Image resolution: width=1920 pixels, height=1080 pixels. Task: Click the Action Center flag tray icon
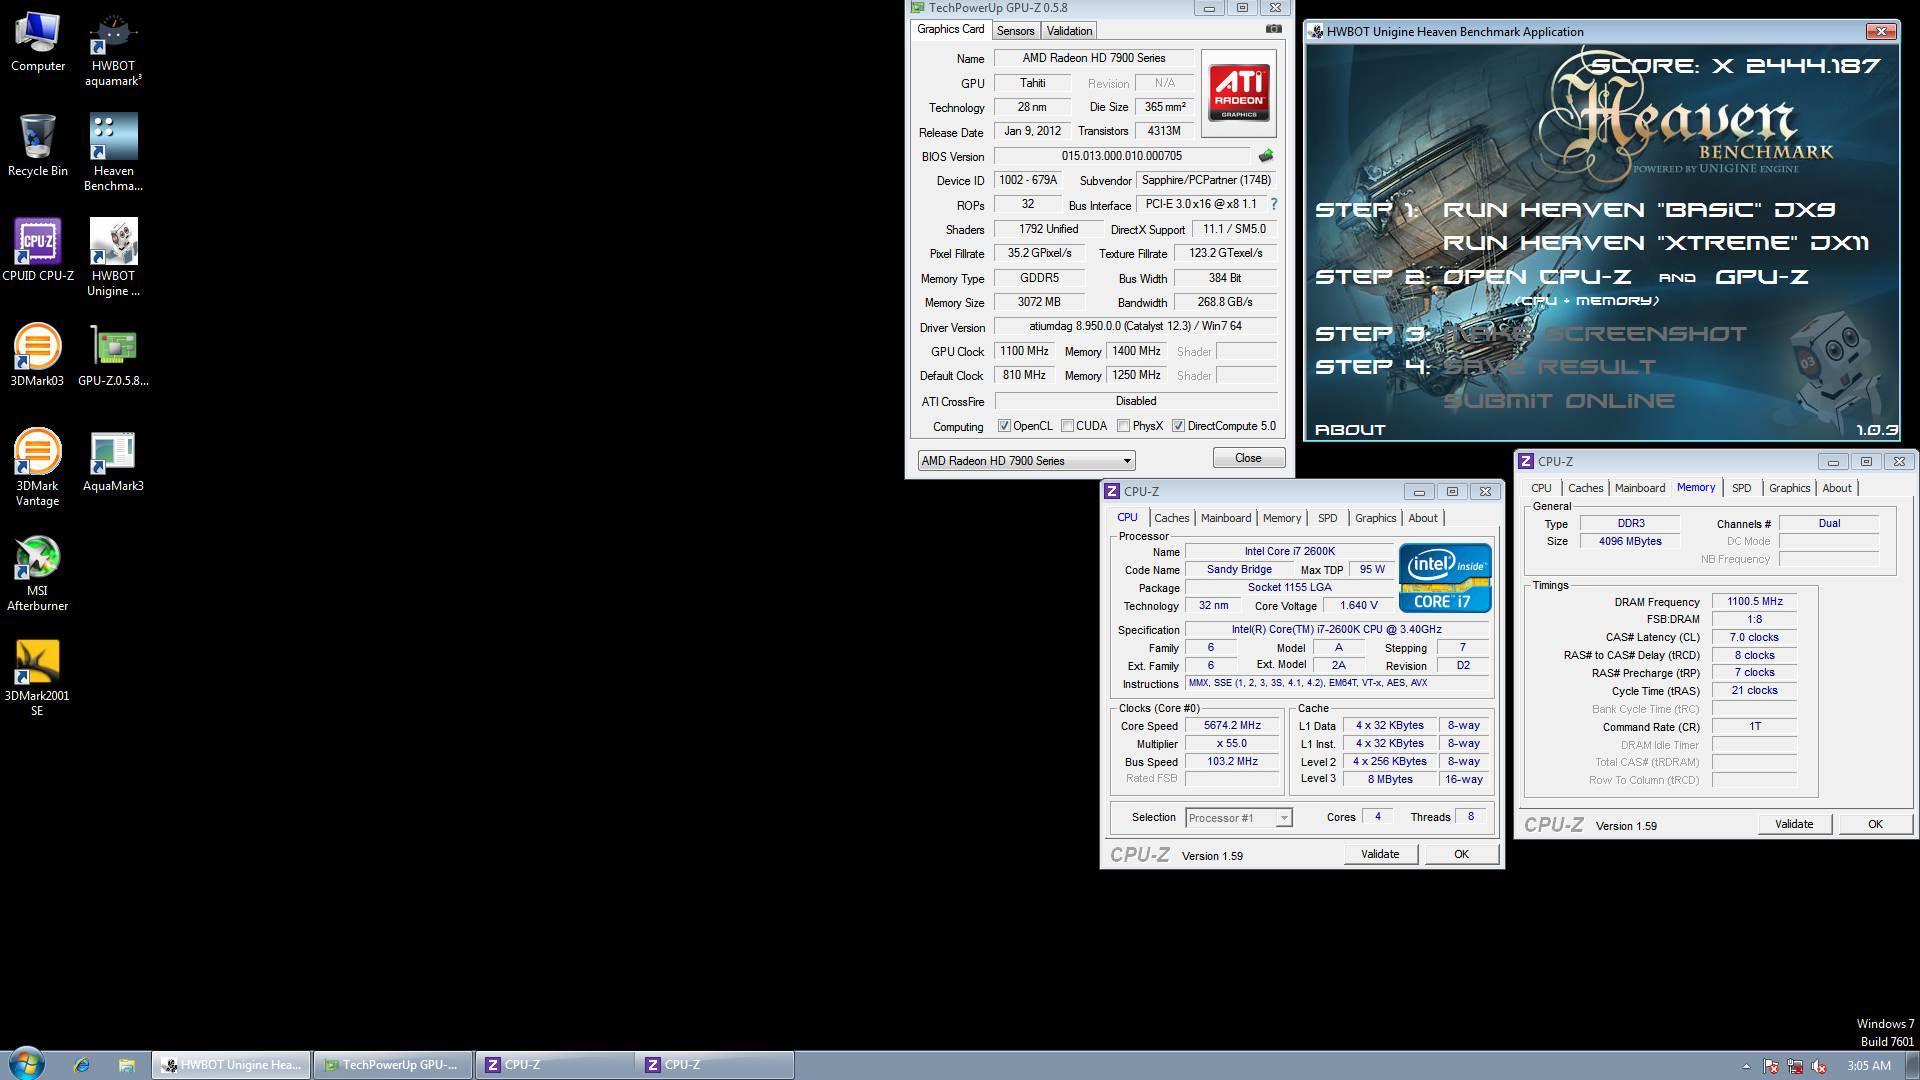pyautogui.click(x=1770, y=1066)
